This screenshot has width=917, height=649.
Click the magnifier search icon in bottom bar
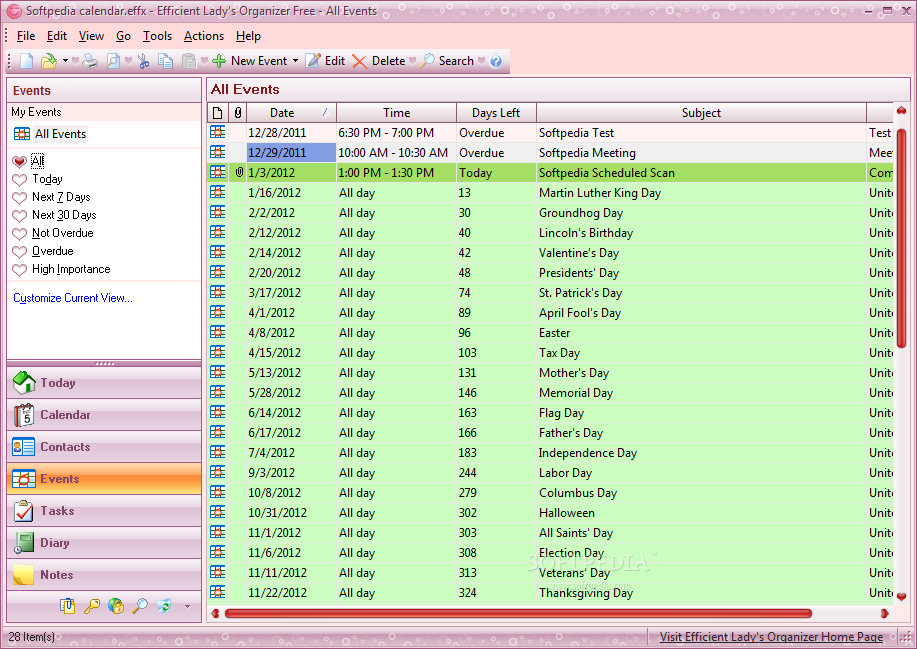click(x=140, y=606)
